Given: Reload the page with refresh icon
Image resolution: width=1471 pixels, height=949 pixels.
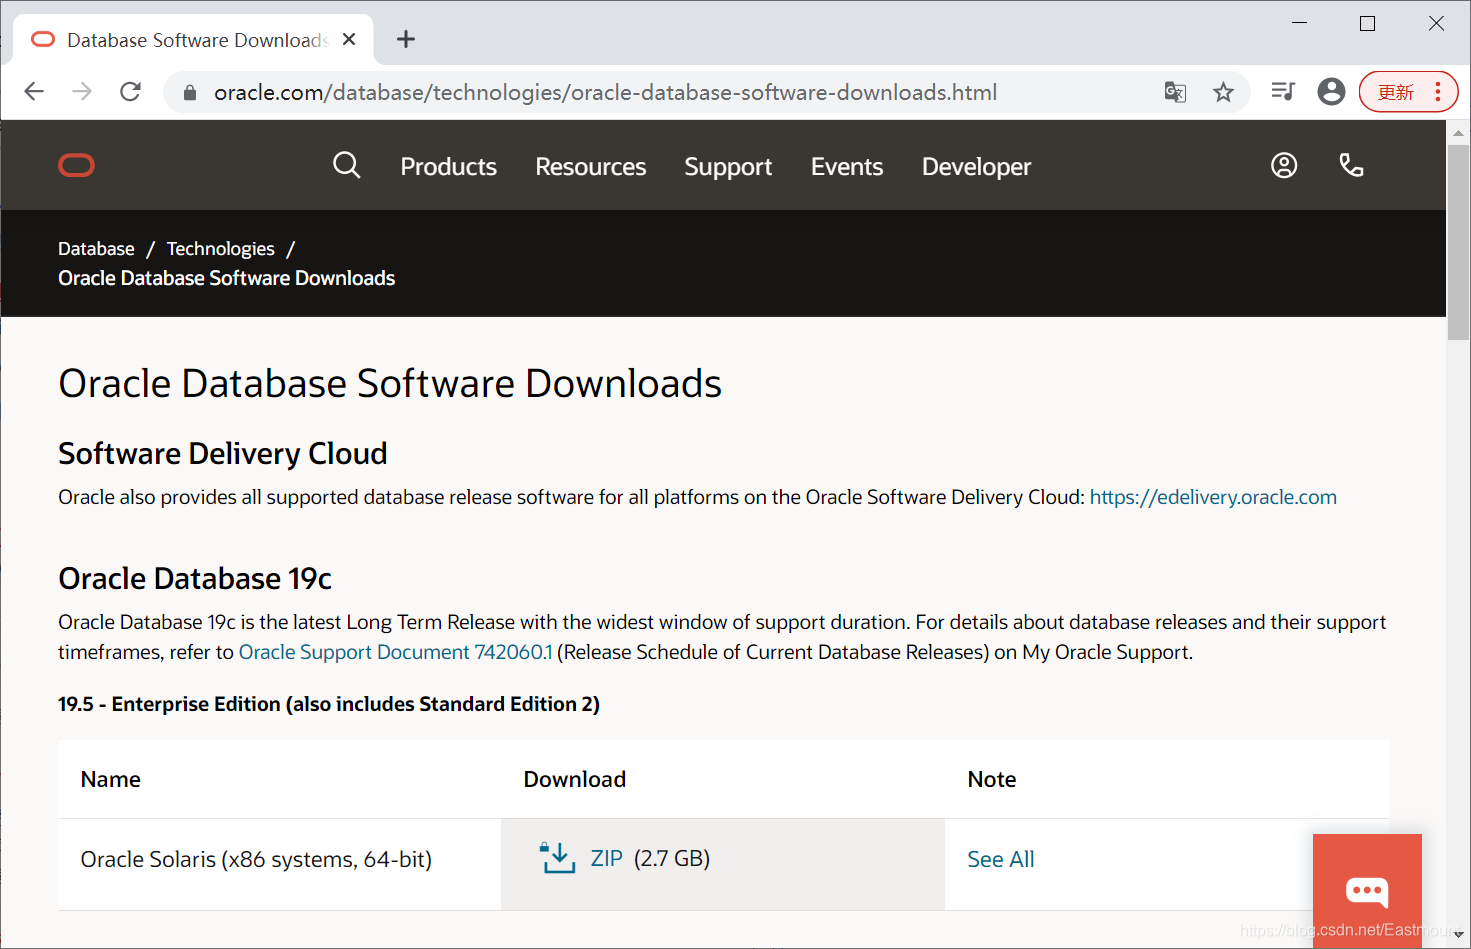Looking at the screenshot, I should point(130,92).
